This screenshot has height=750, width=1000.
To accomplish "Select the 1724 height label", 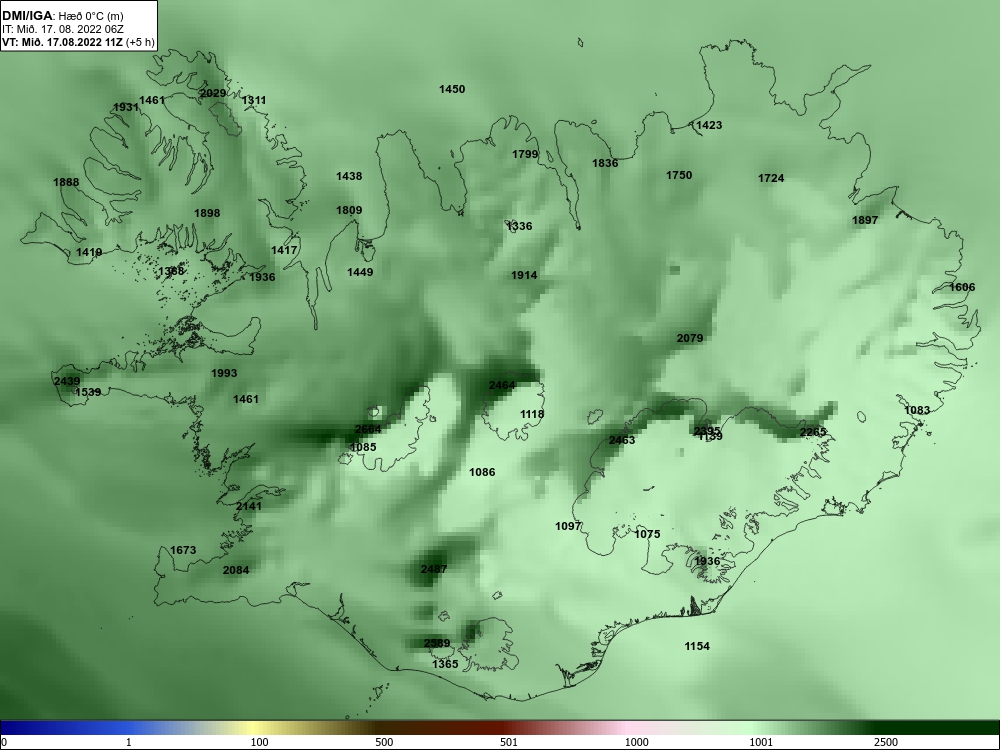I will pyautogui.click(x=771, y=179).
